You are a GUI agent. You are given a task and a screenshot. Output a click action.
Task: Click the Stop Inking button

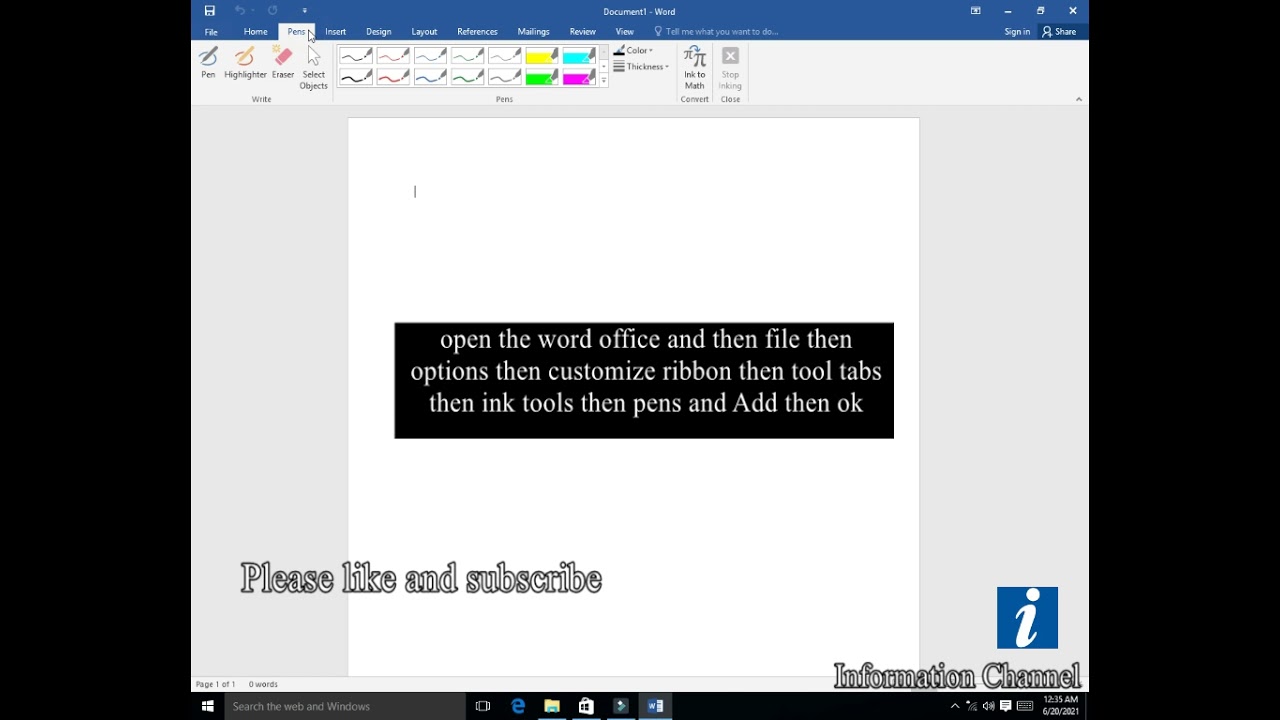[730, 68]
